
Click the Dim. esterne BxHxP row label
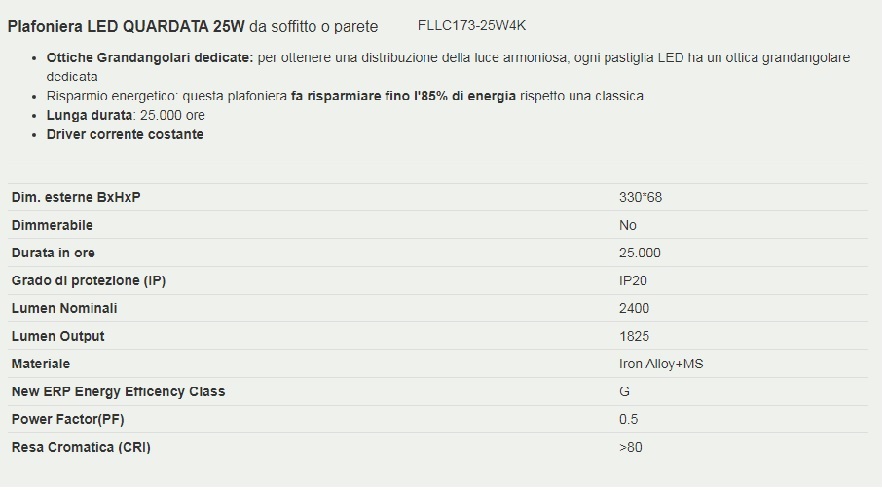[x=76, y=197]
